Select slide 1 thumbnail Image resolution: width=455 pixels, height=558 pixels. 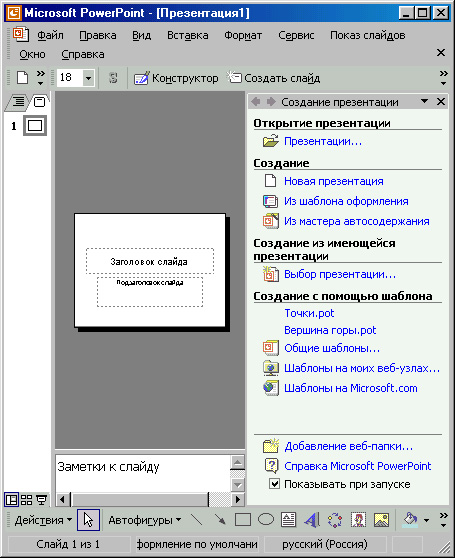[x=35, y=126]
